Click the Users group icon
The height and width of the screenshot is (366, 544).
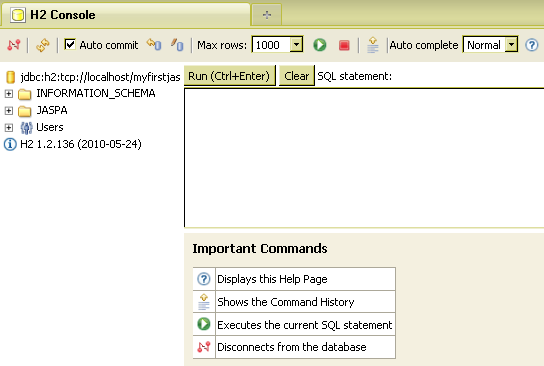click(x=26, y=128)
